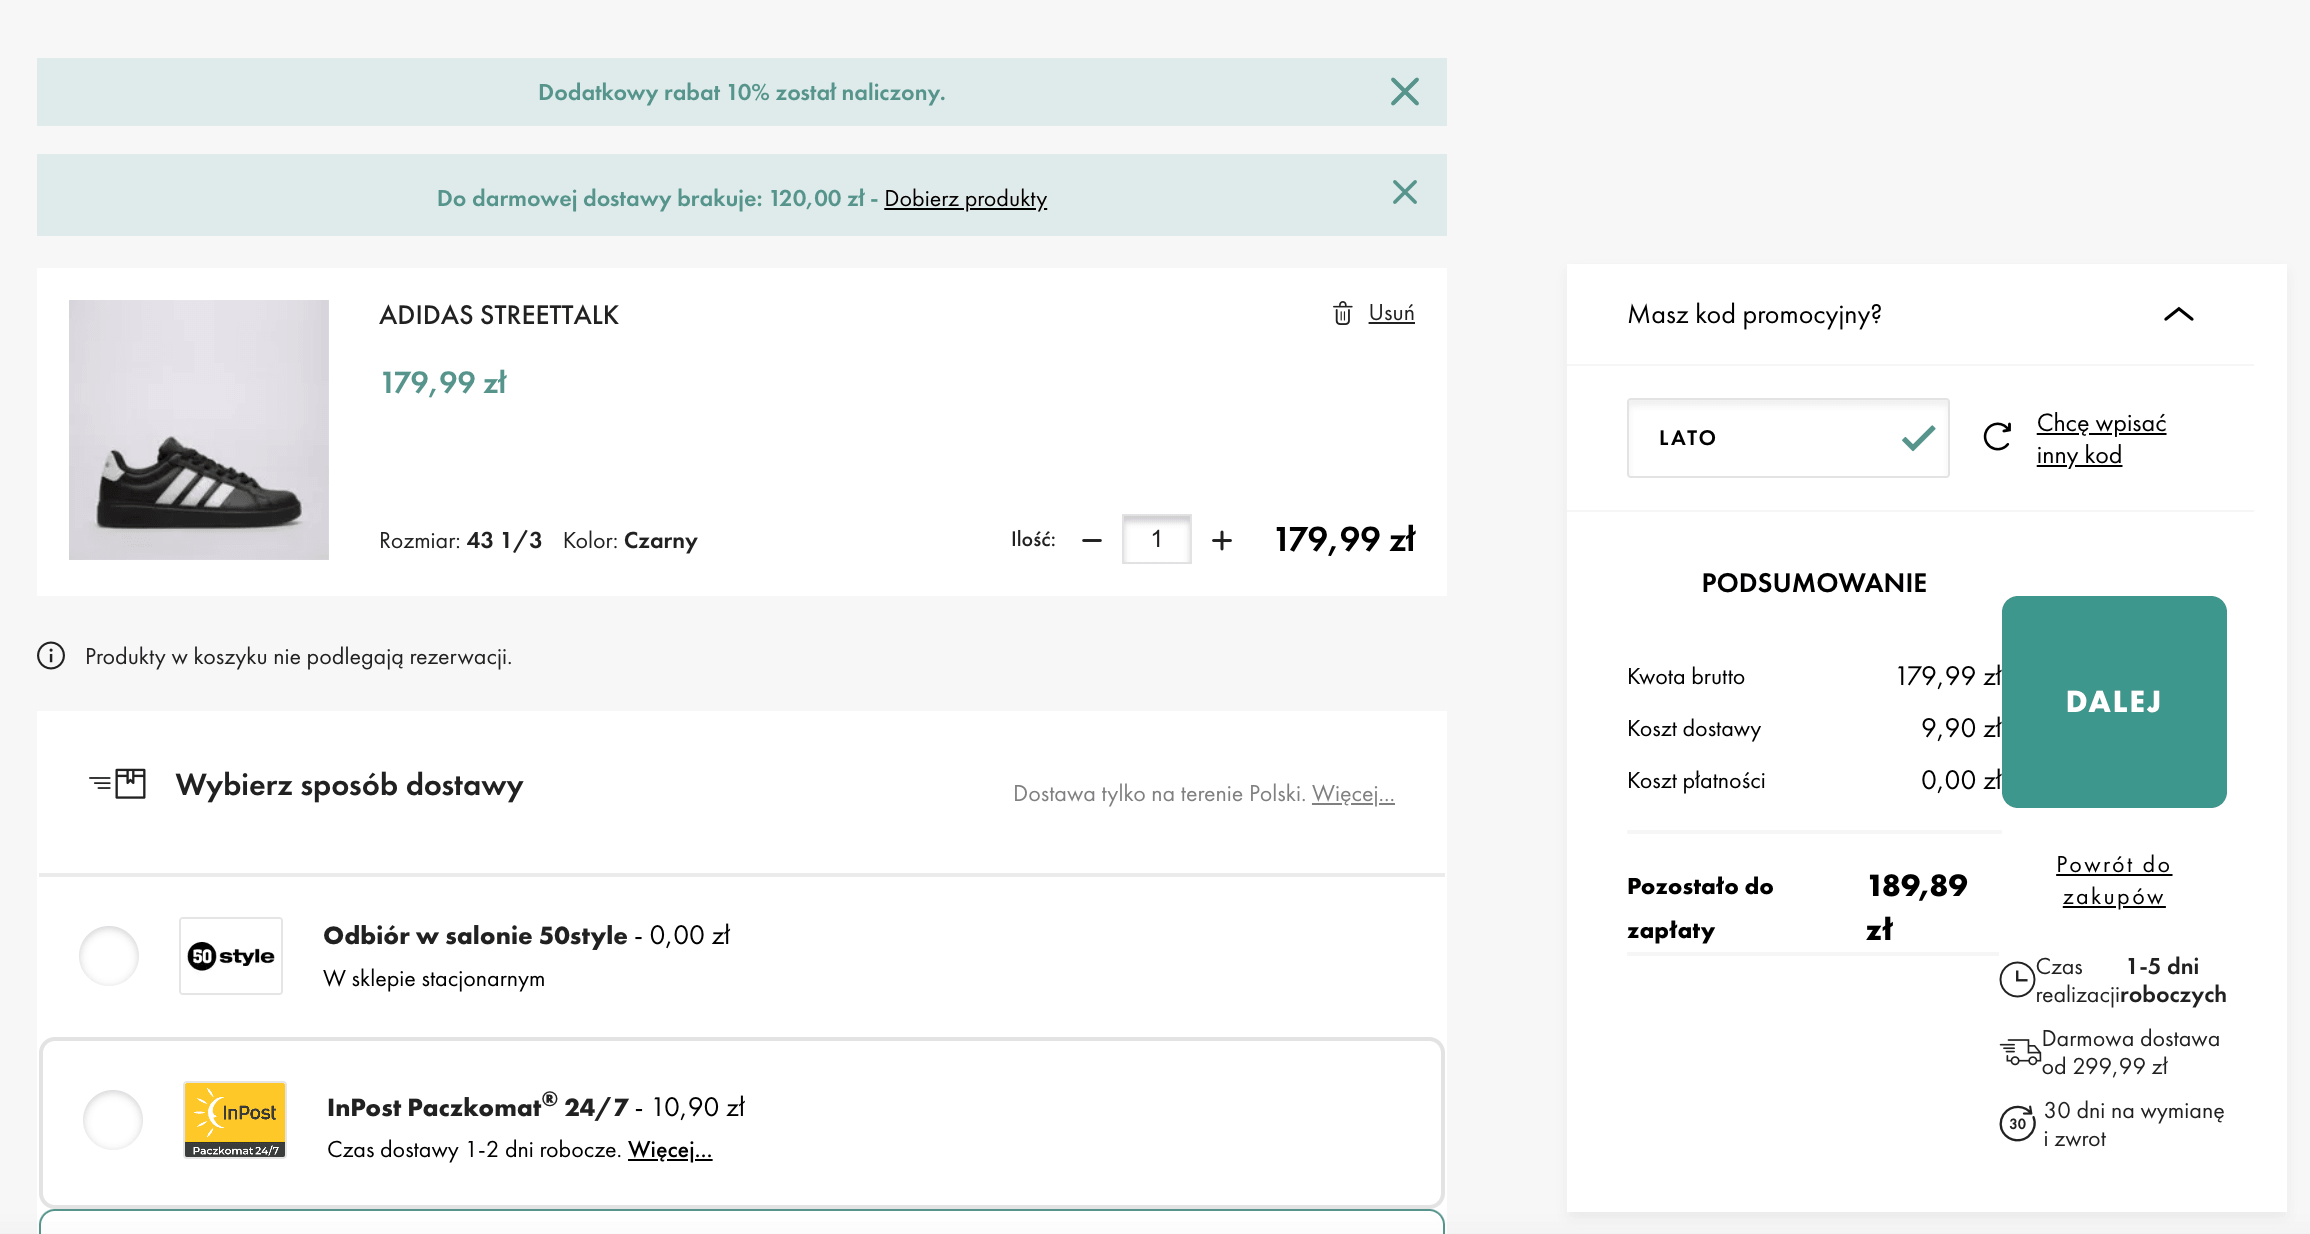The image size is (2310, 1234).
Task: Close the free delivery notice banner
Action: (1404, 192)
